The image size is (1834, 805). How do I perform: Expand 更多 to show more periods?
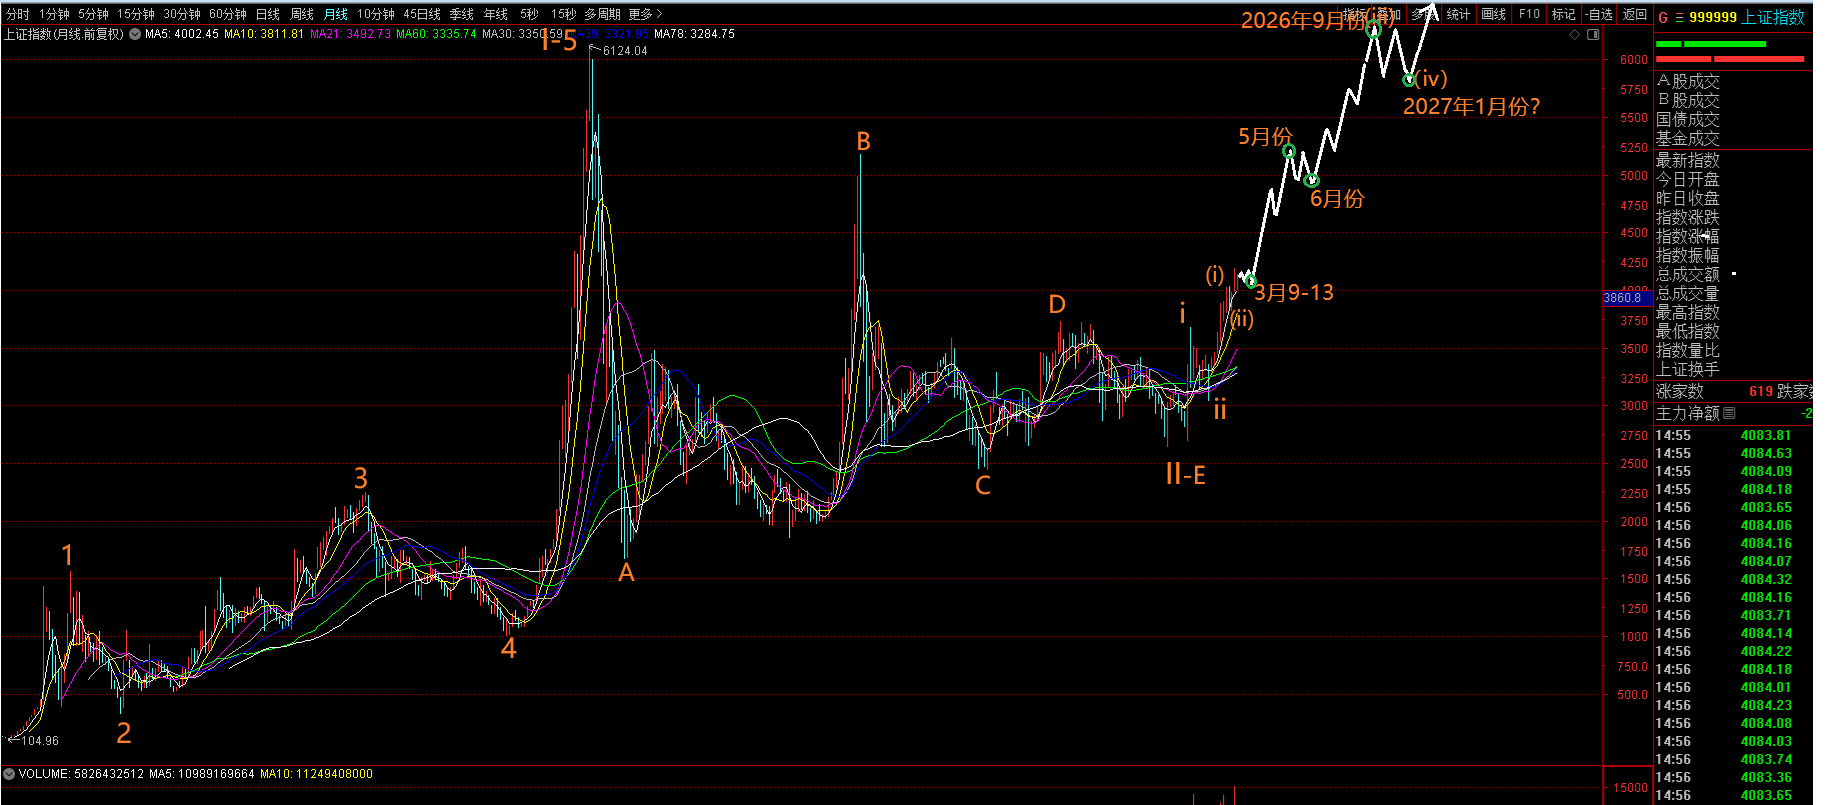point(645,14)
